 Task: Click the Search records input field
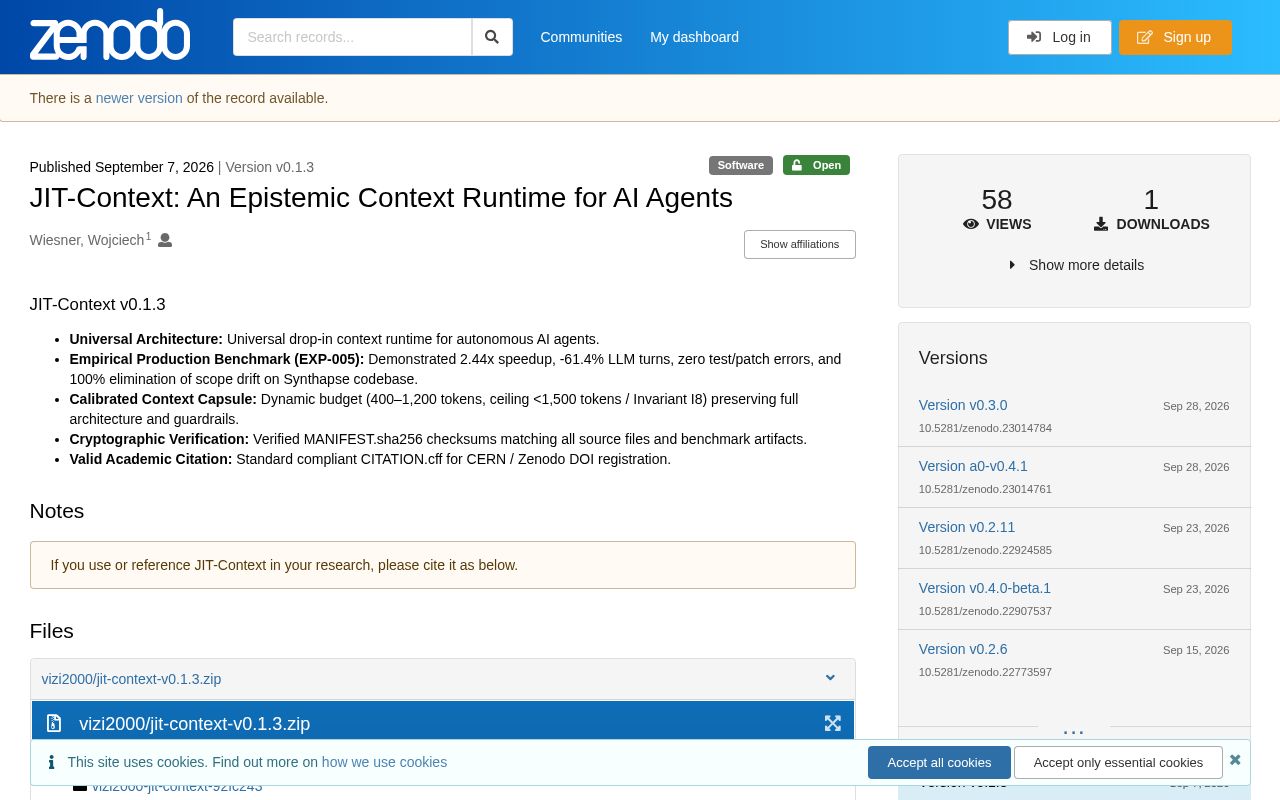point(352,37)
